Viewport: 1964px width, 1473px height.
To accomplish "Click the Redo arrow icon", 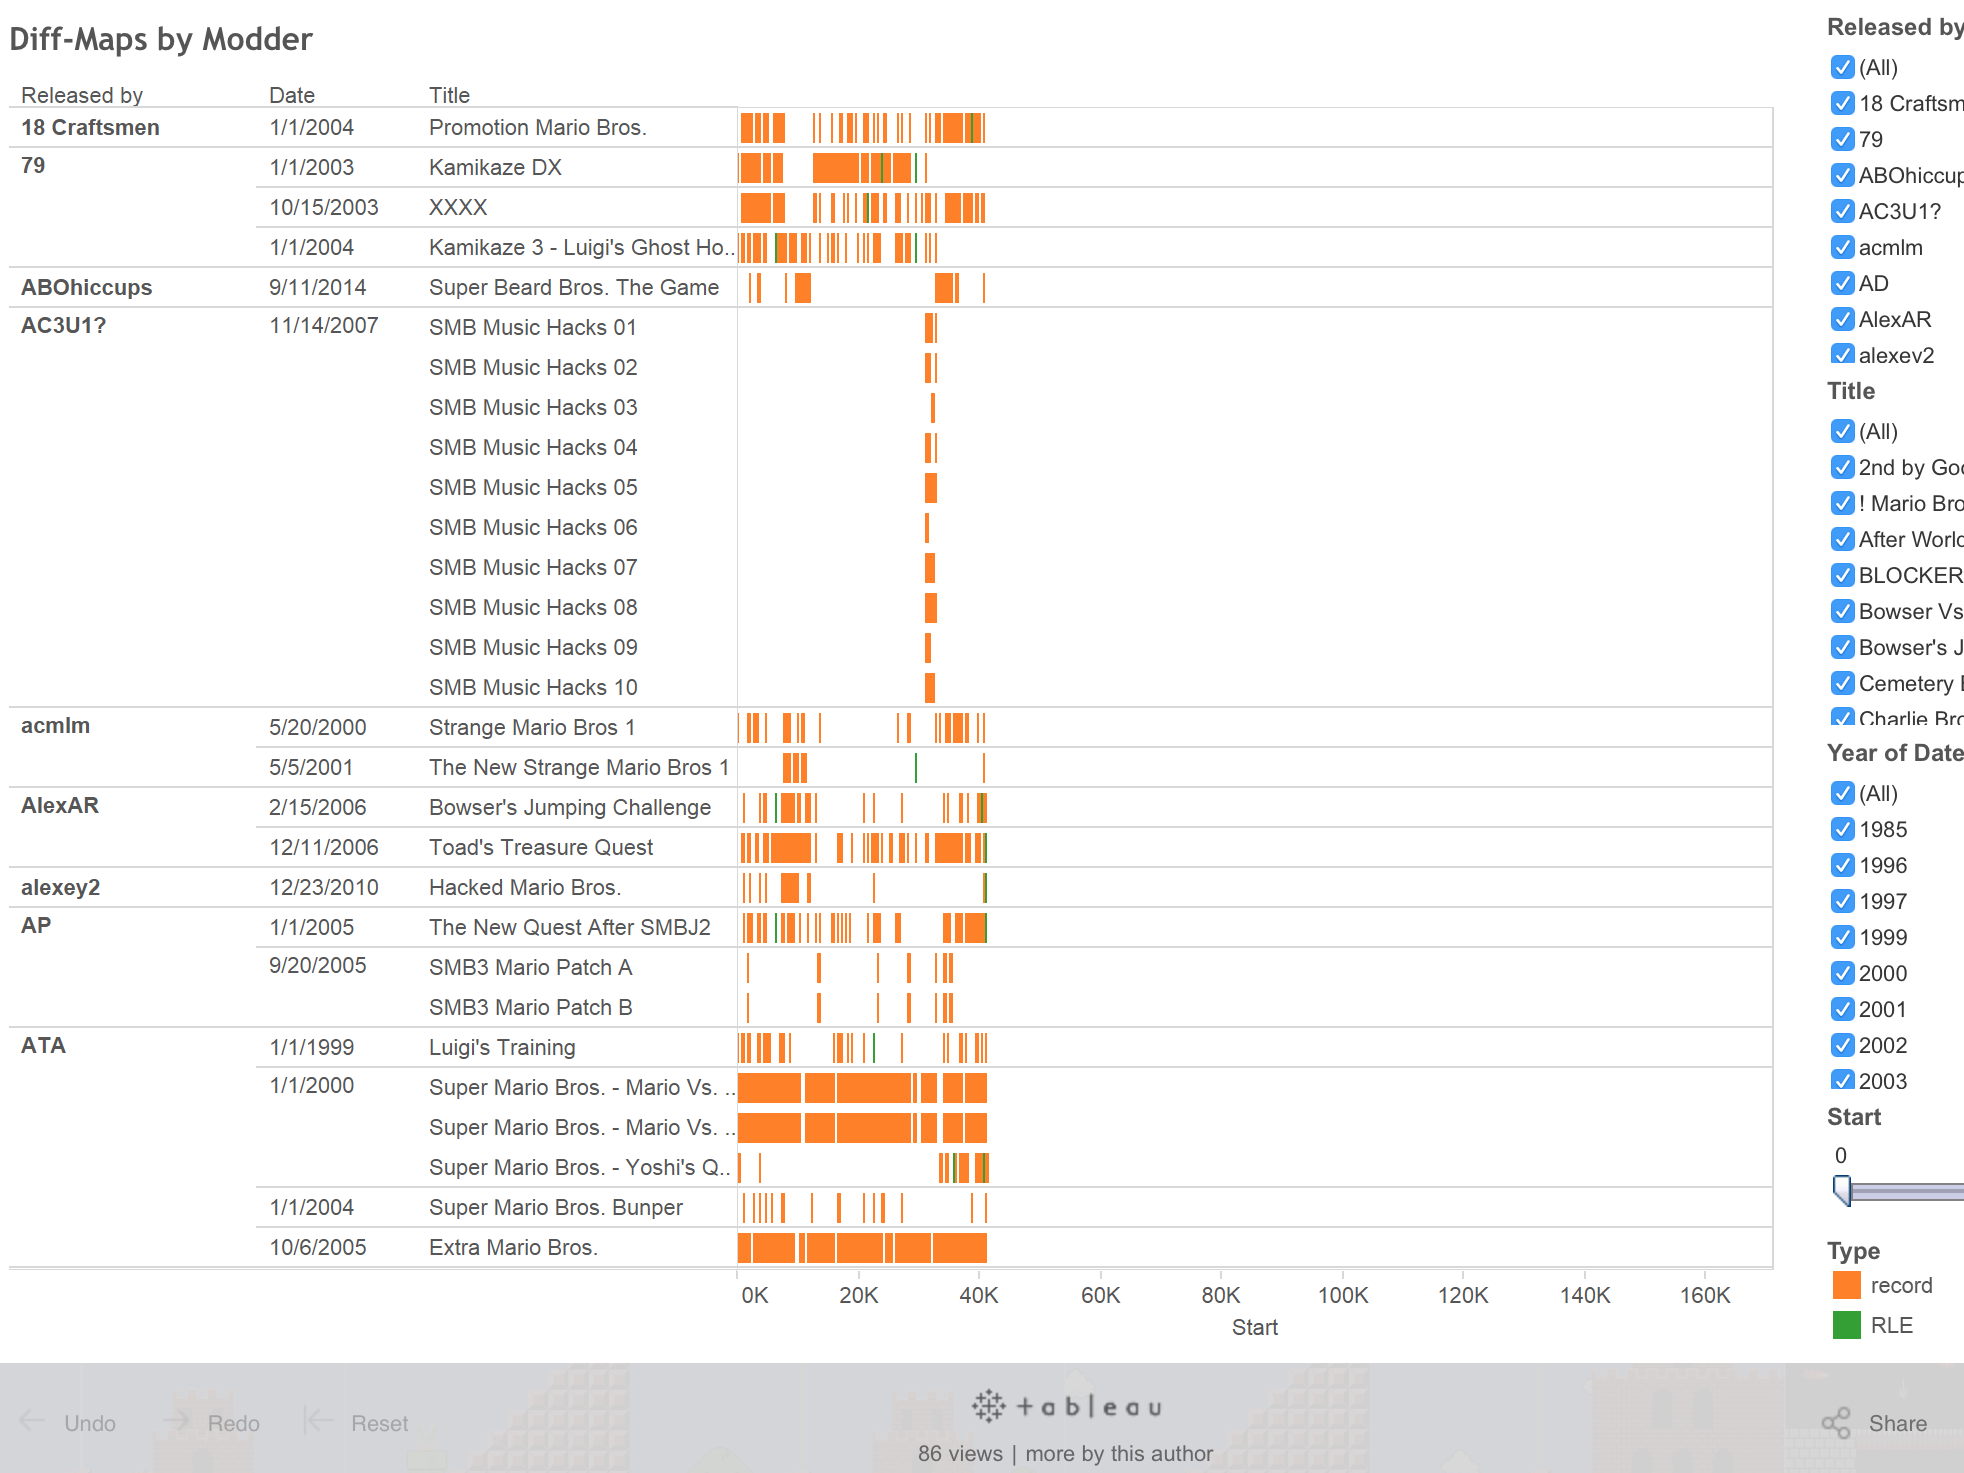I will point(176,1421).
